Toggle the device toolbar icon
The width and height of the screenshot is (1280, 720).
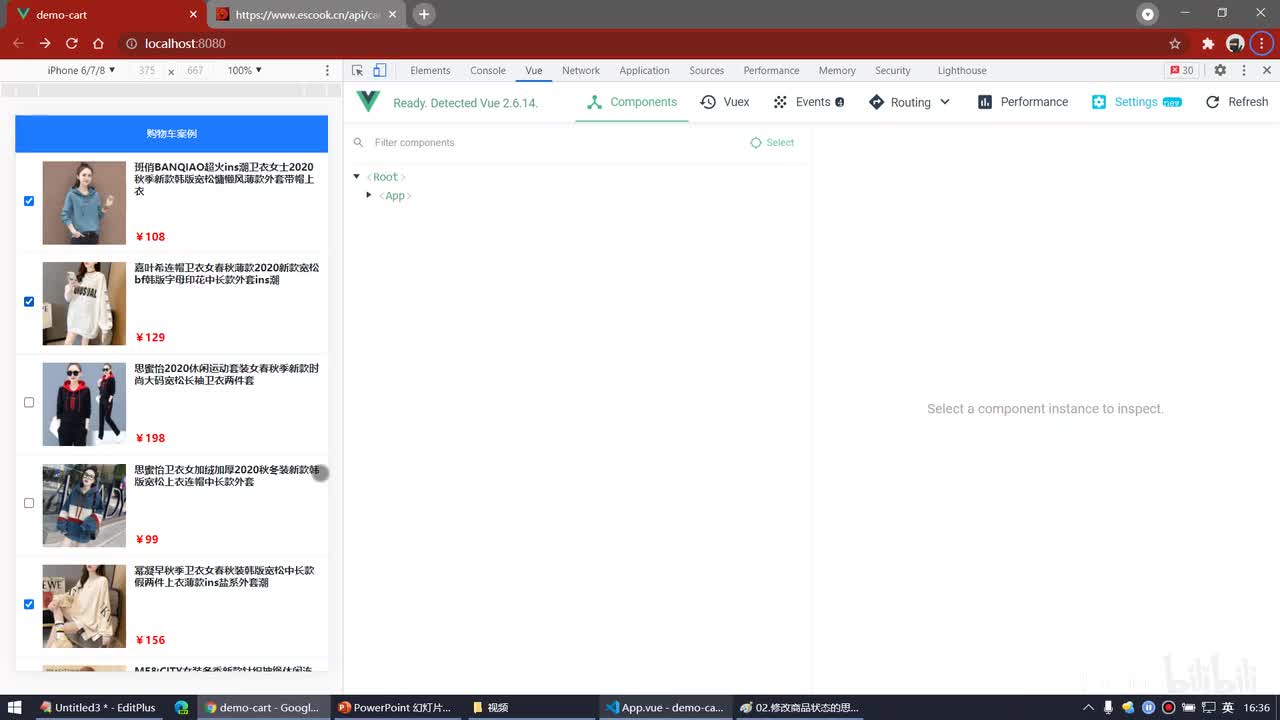coord(380,70)
